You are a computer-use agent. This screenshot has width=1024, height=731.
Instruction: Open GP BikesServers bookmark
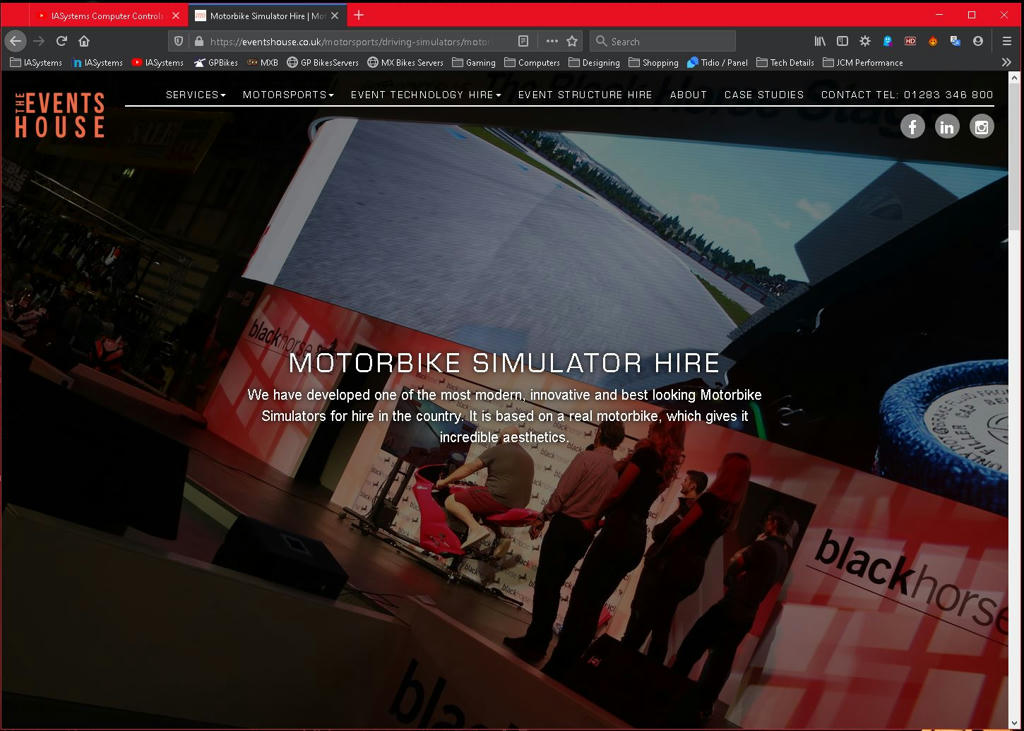point(323,63)
